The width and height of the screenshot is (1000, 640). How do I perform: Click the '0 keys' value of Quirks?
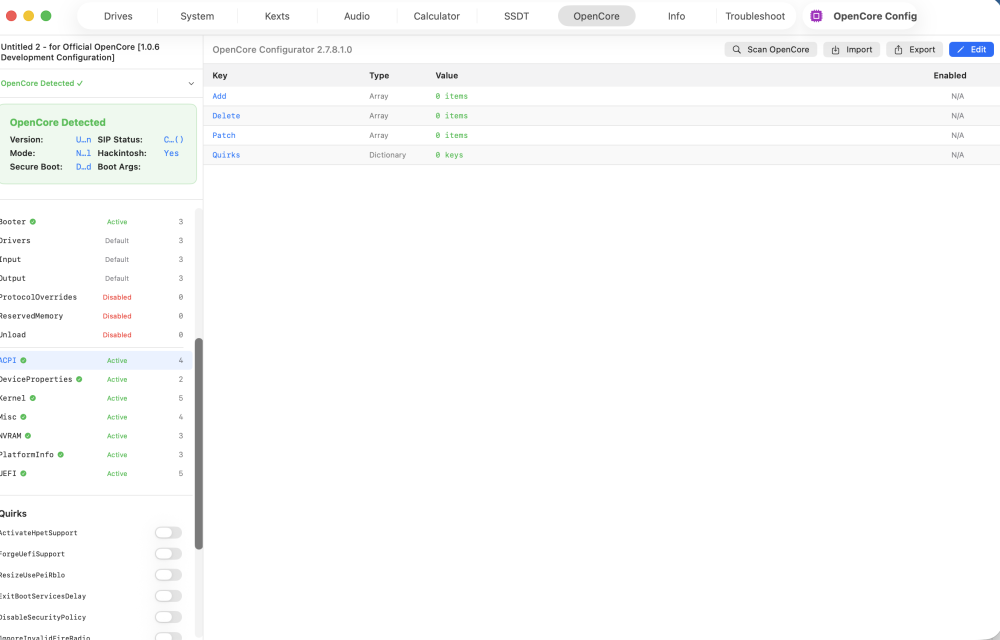(x=449, y=155)
